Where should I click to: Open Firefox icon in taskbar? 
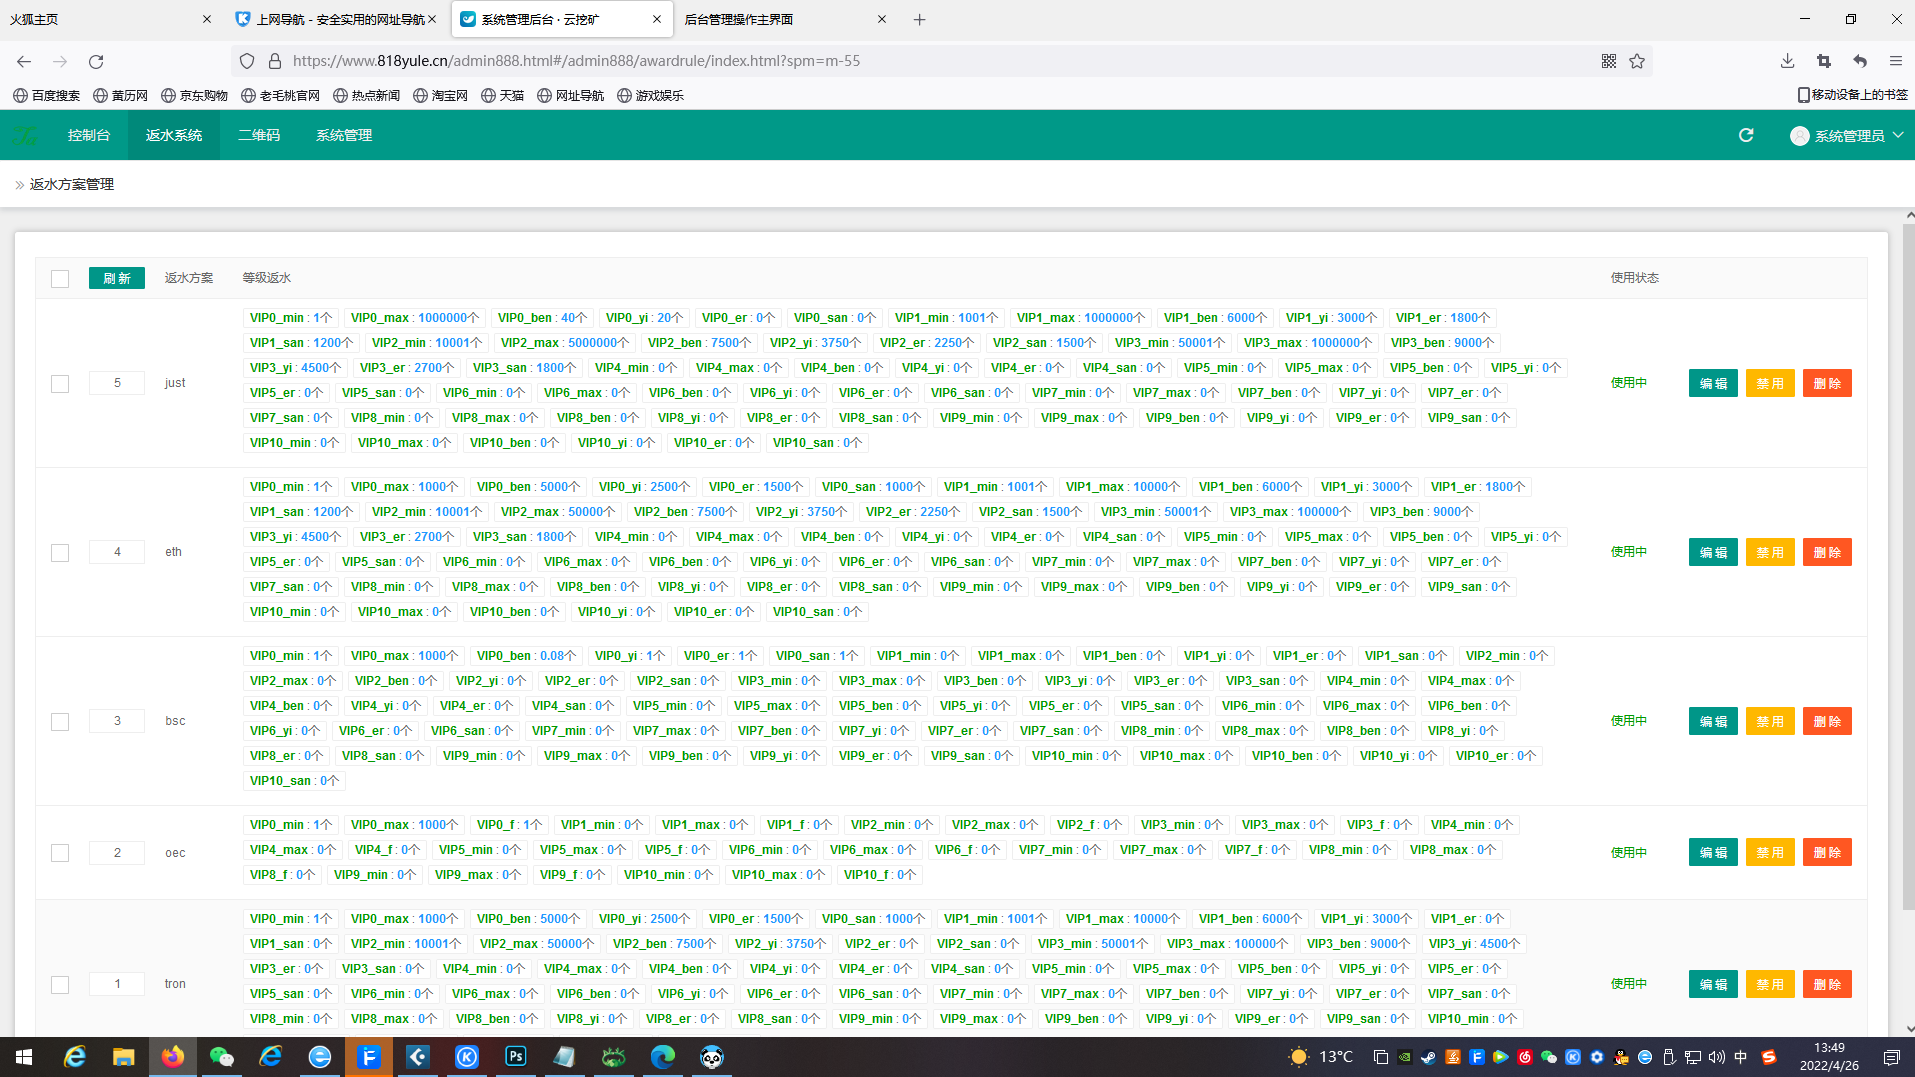(172, 1057)
